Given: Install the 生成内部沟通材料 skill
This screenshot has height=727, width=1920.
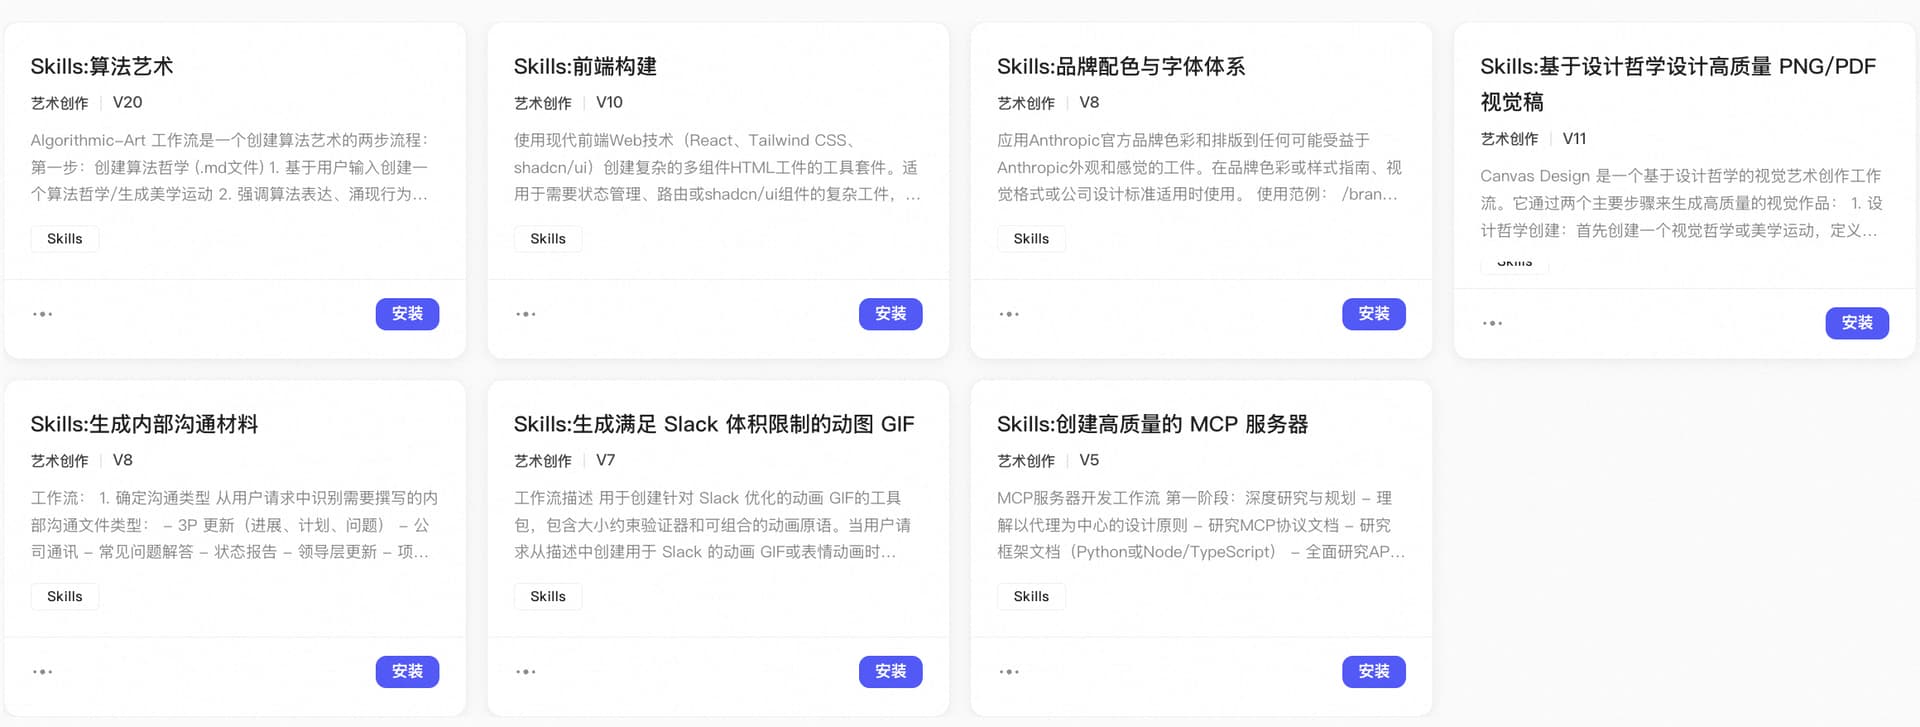Looking at the screenshot, I should tap(407, 672).
